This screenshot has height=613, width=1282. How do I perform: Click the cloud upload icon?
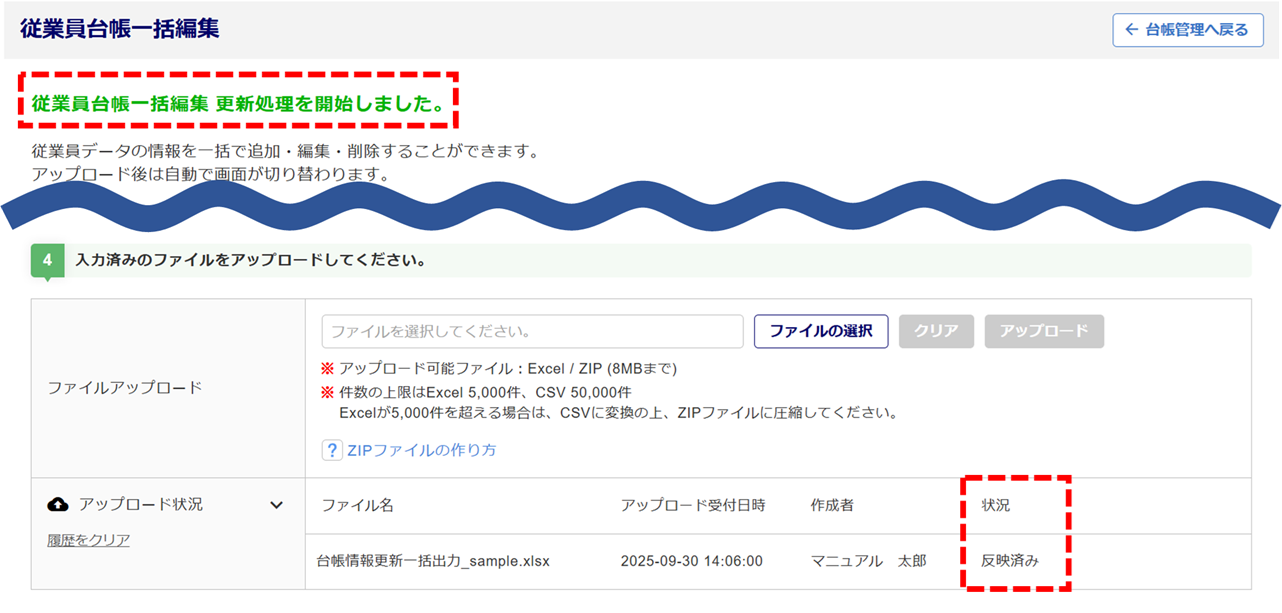tap(59, 504)
